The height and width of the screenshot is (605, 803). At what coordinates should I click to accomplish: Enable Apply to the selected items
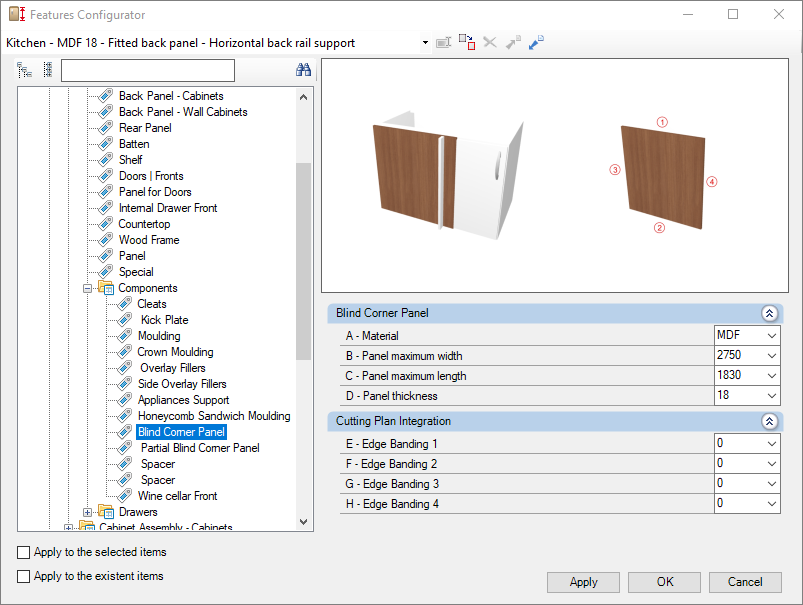(x=24, y=552)
